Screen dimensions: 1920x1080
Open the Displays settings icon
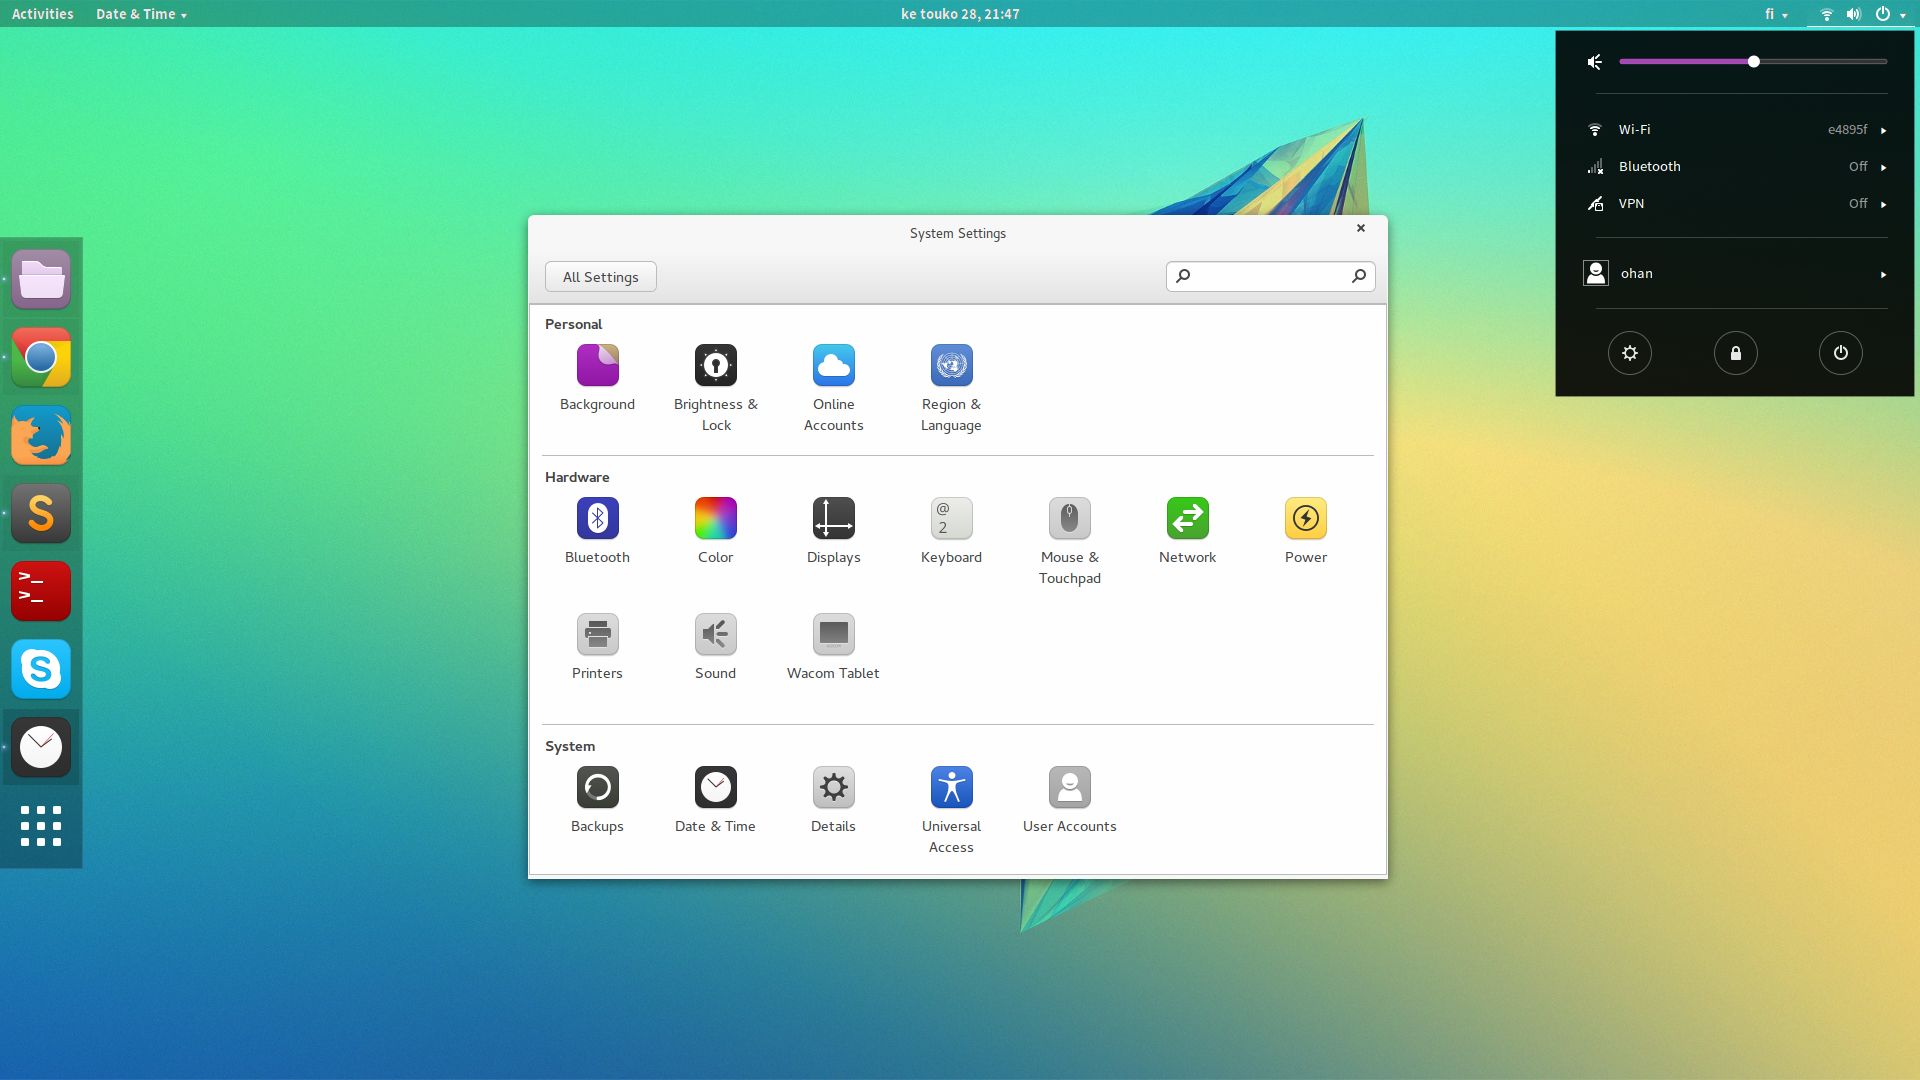pos(833,519)
